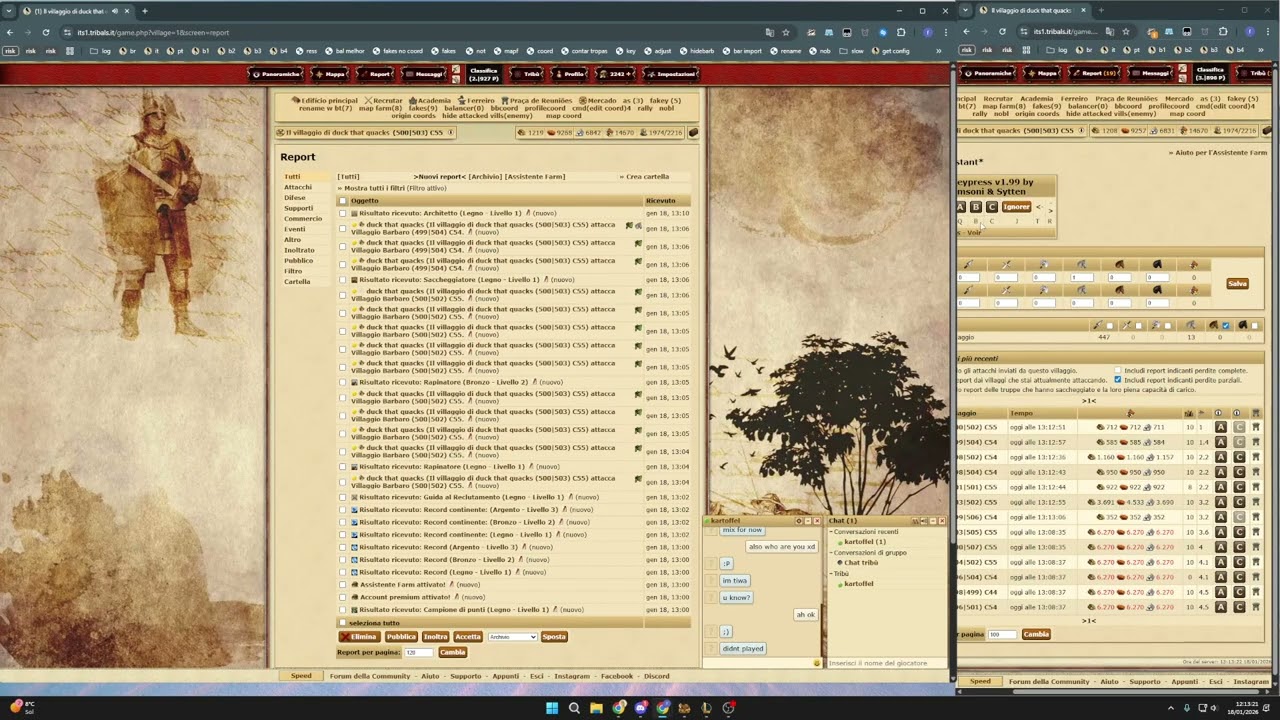The height and width of the screenshot is (720, 1280).
Task: Select the Commercio report category
Action: tap(303, 219)
